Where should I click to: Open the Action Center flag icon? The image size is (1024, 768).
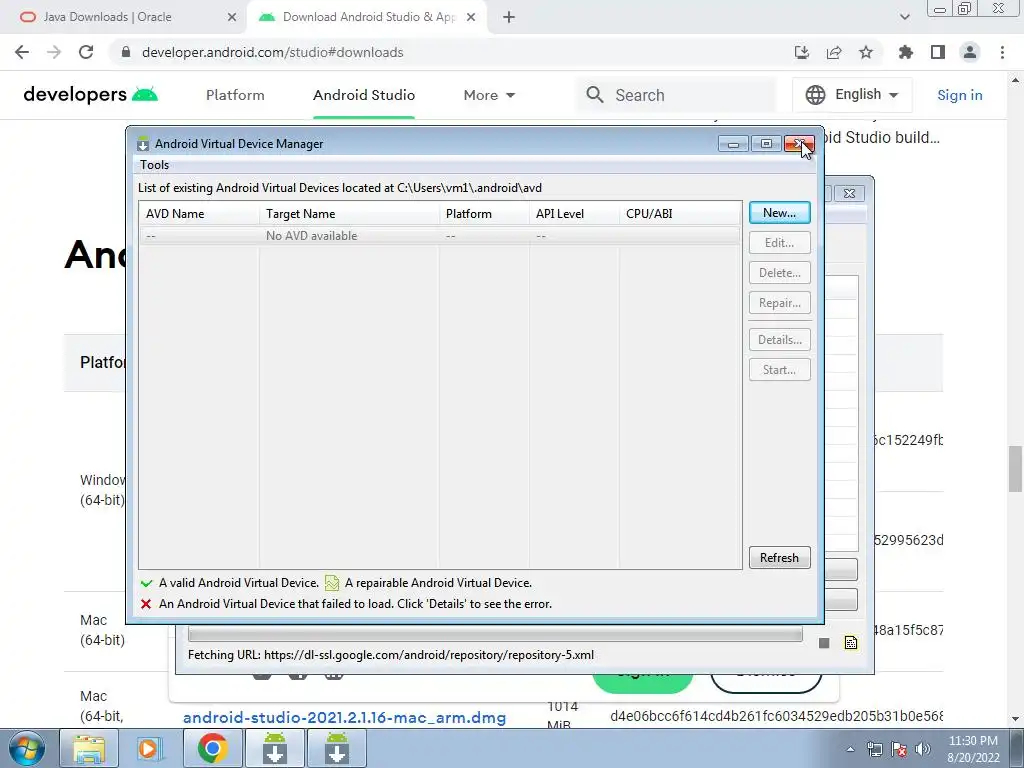tap(899, 749)
